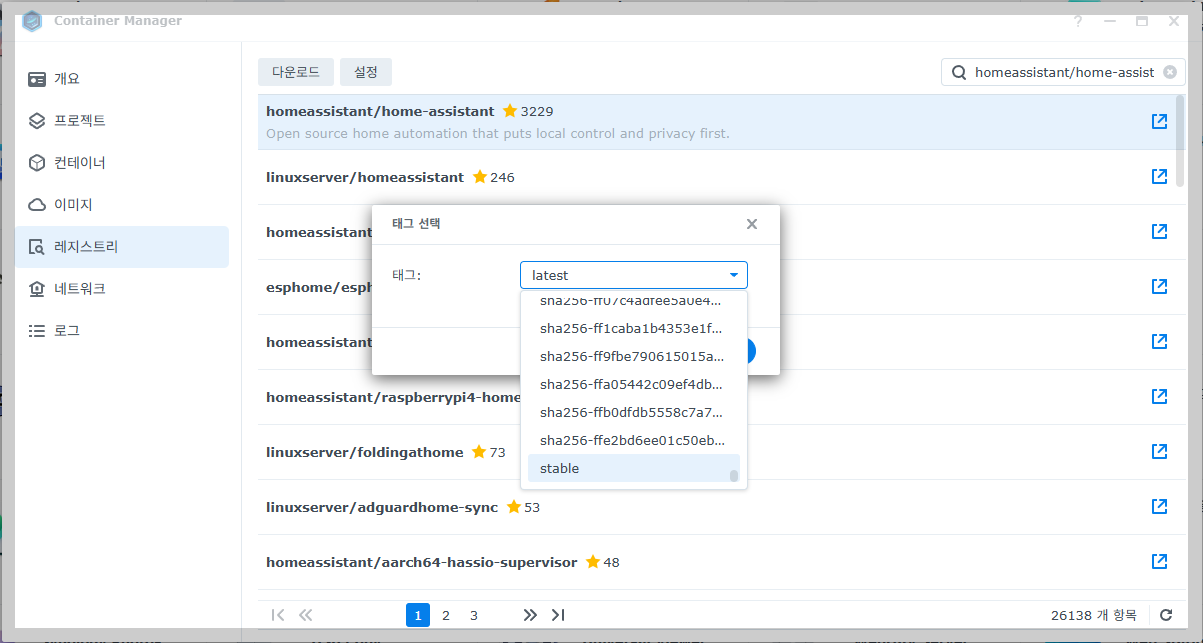
Task: Open 로그 in the sidebar
Action: [x=121, y=330]
